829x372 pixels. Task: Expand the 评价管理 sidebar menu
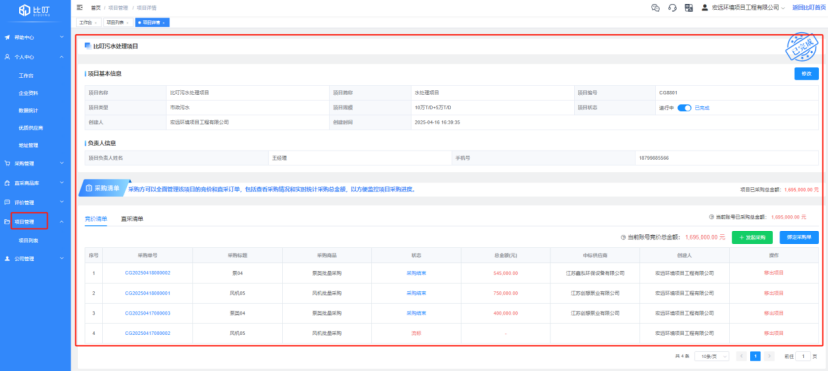tap(62, 202)
